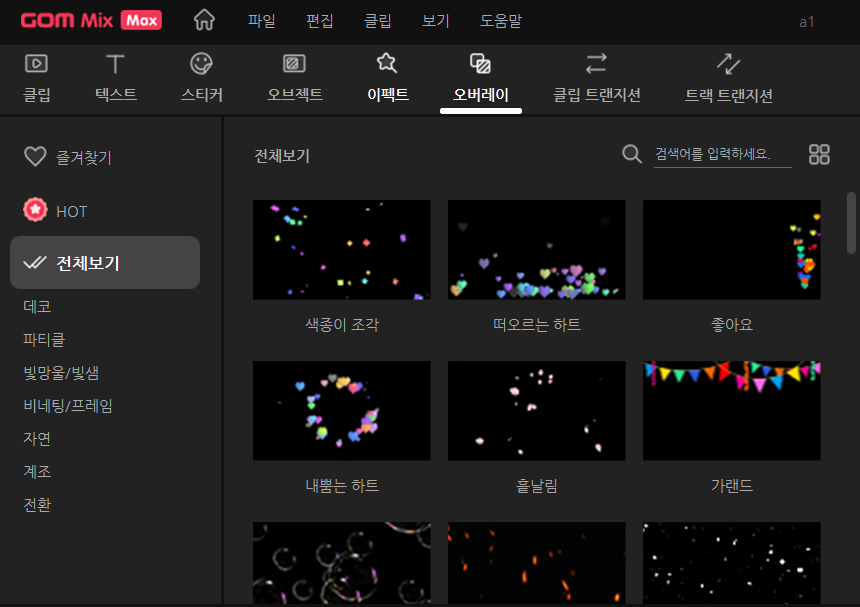Click the a1 account label

pyautogui.click(x=806, y=22)
